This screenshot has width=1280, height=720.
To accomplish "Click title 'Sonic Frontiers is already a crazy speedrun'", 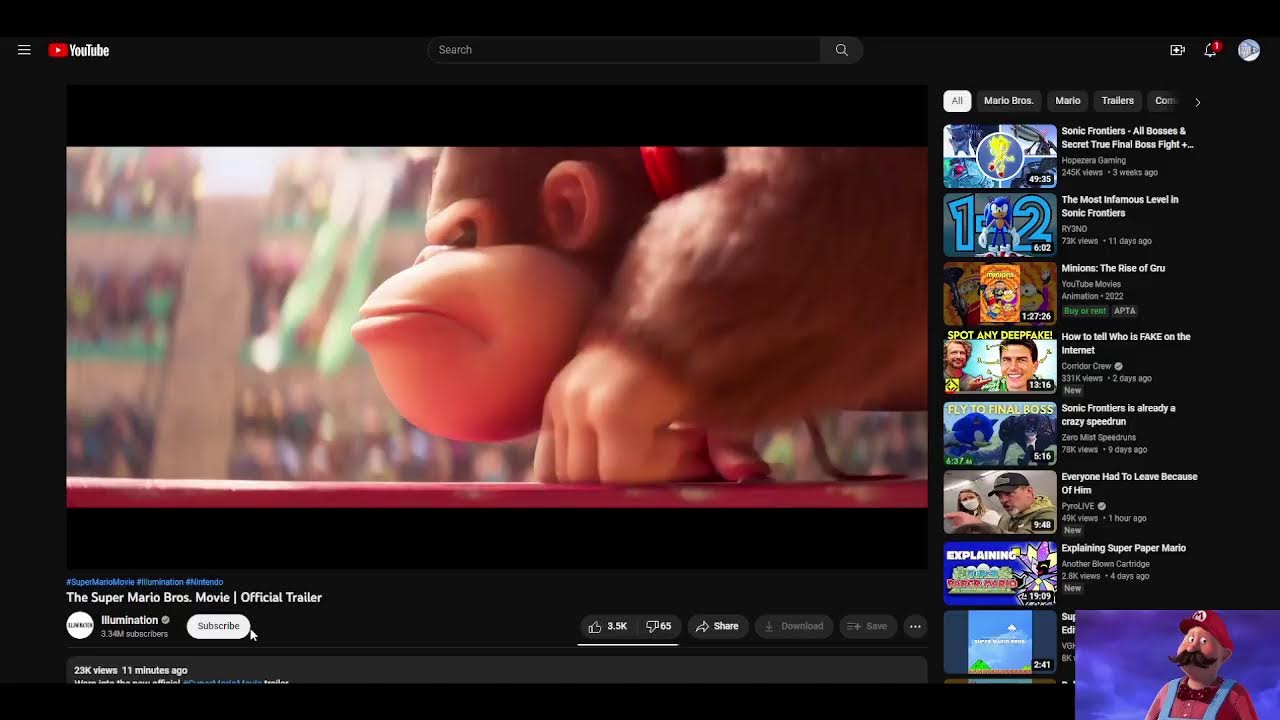I will point(1118,415).
